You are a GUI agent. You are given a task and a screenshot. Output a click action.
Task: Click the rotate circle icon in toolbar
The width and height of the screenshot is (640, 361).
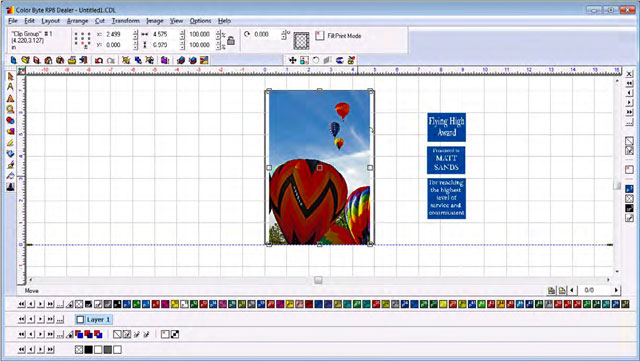point(316,60)
